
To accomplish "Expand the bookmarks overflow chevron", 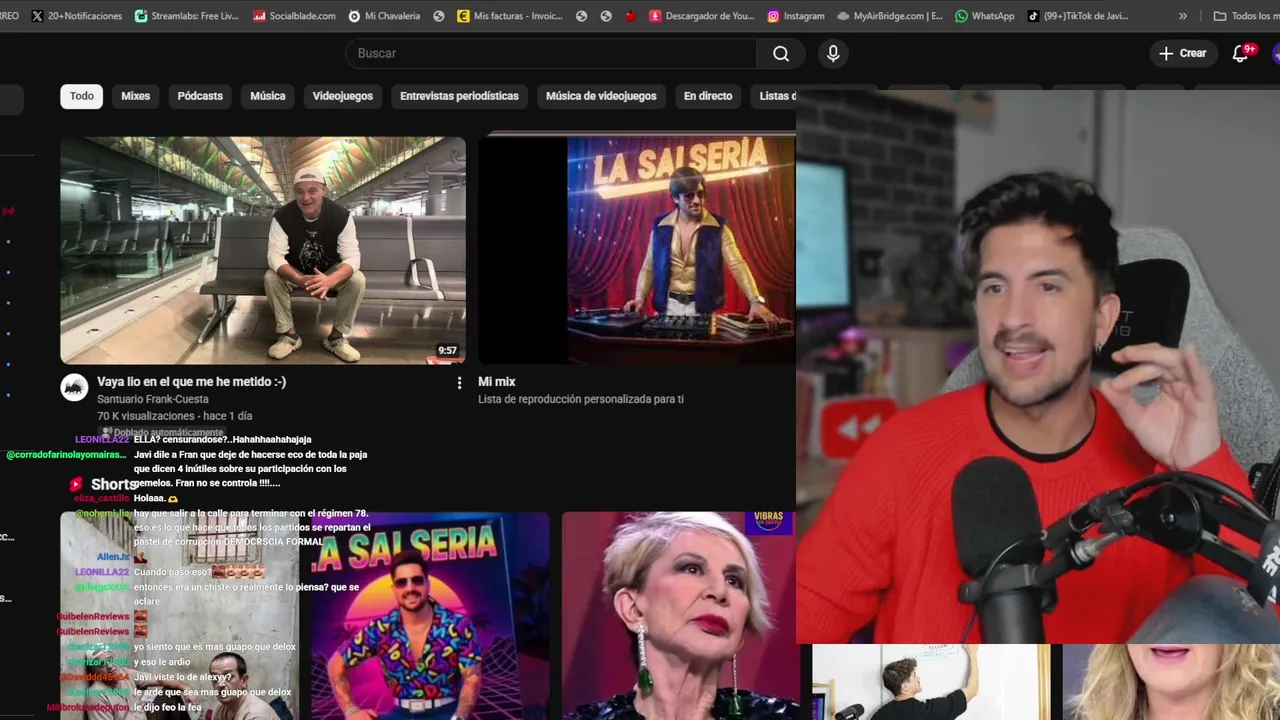I will tap(1183, 16).
